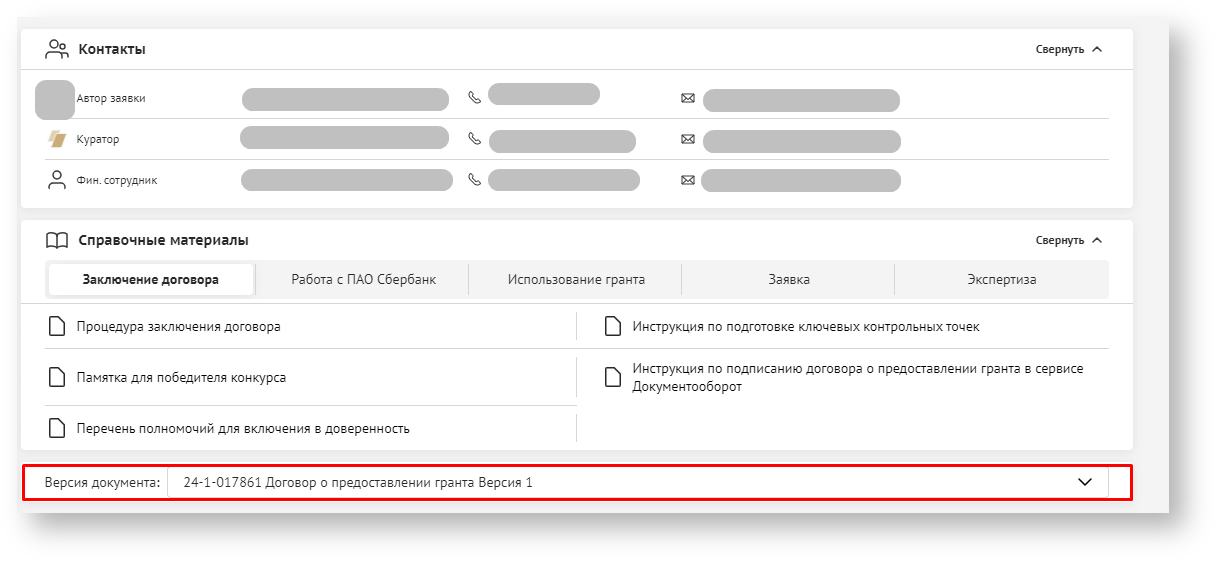Switch to the Работа с ПАО Сбербанк tab

point(363,280)
